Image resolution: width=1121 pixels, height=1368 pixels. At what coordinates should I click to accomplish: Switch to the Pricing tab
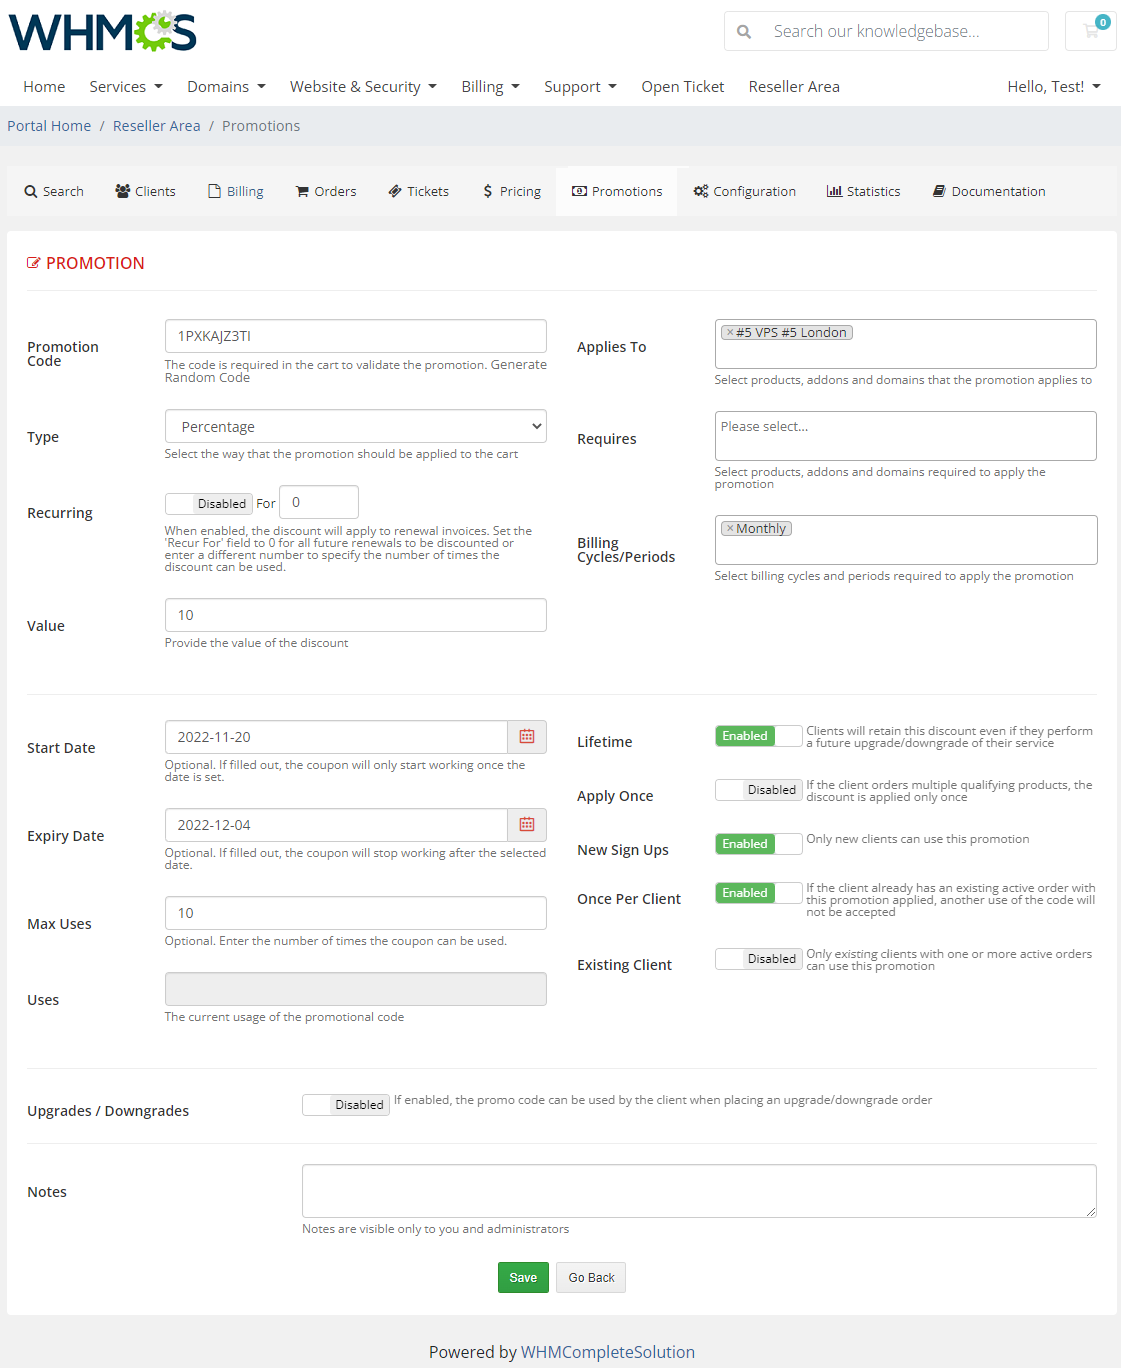click(x=511, y=191)
